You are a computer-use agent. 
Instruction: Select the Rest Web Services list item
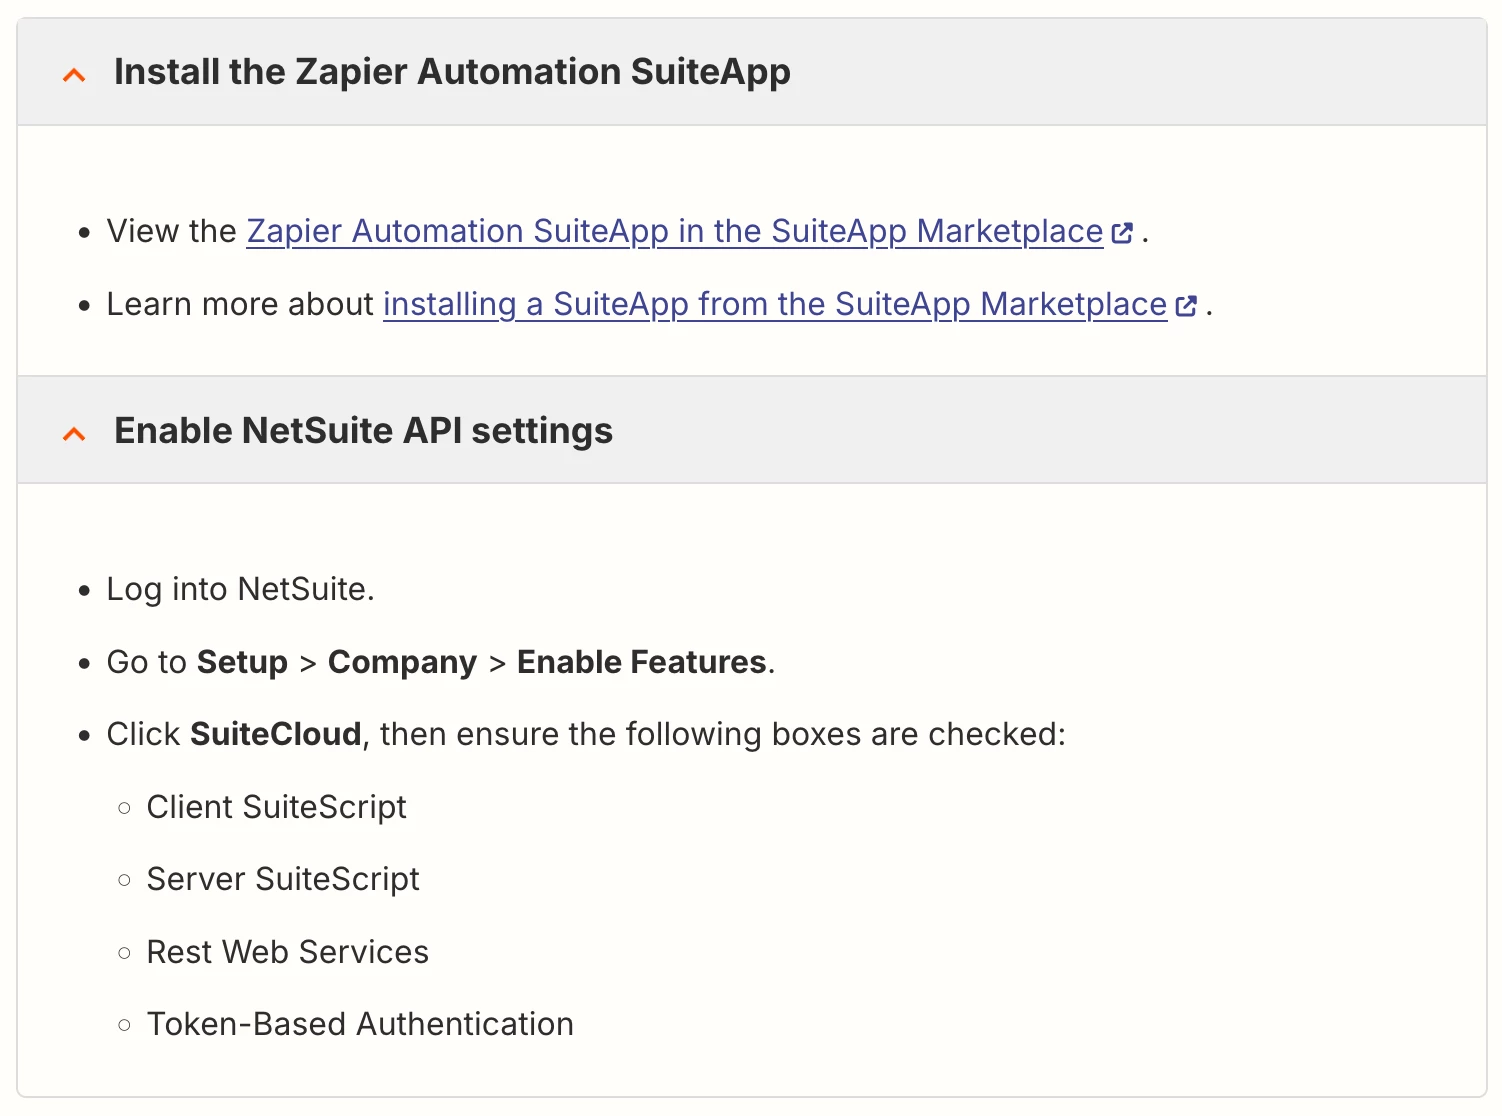pyautogui.click(x=288, y=952)
